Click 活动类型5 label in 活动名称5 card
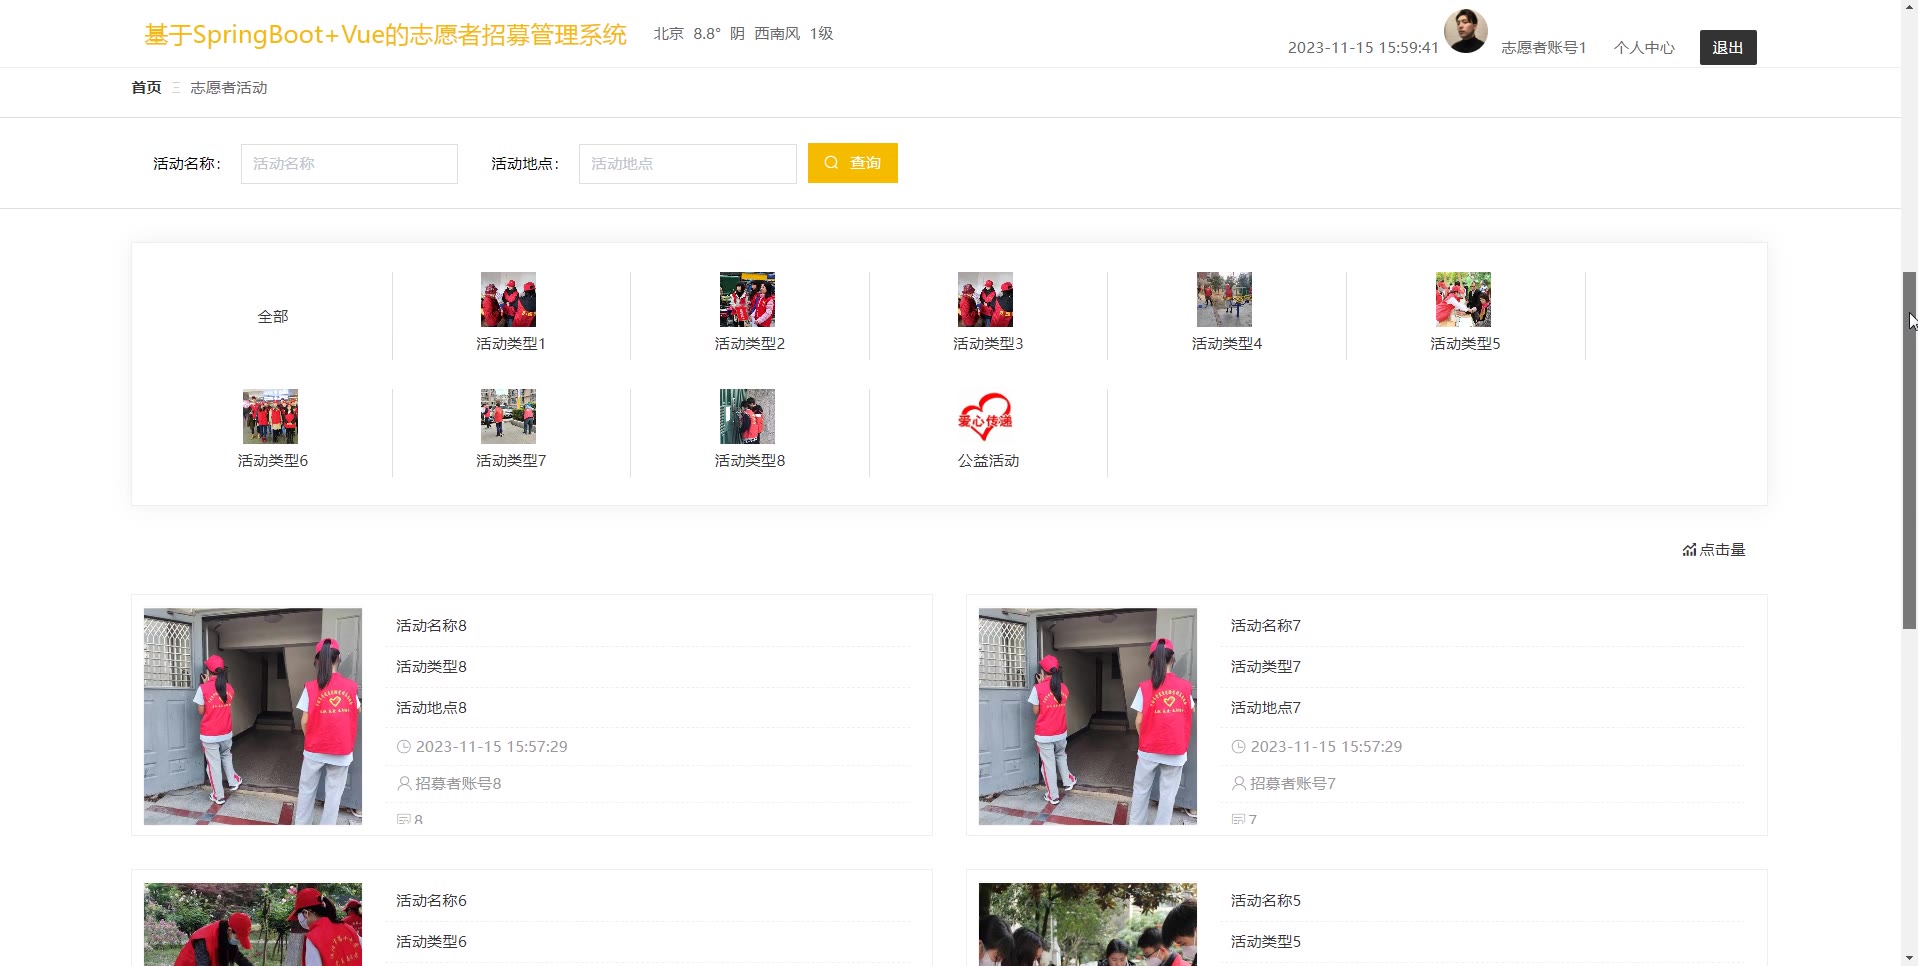 point(1266,942)
